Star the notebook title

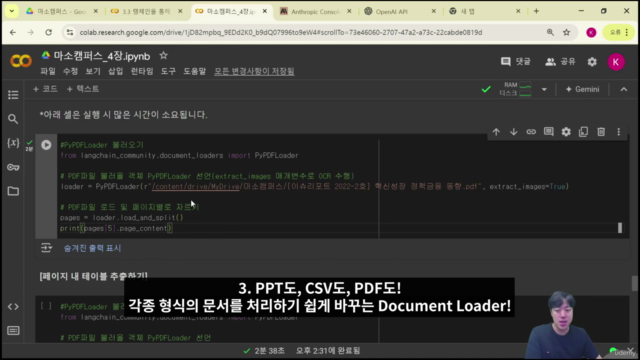[163, 56]
